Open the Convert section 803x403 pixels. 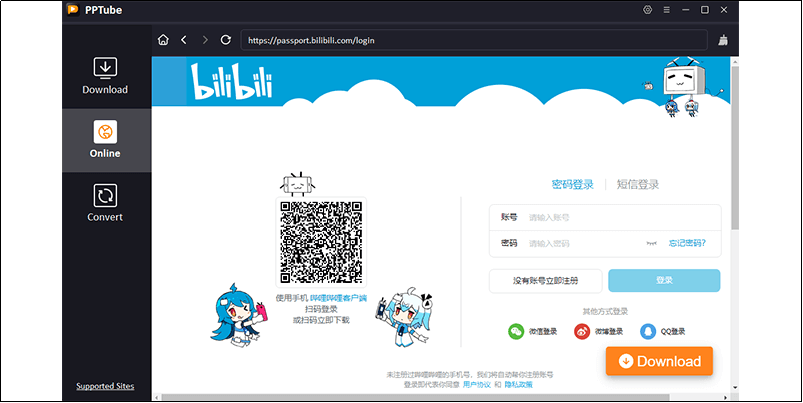coord(105,203)
